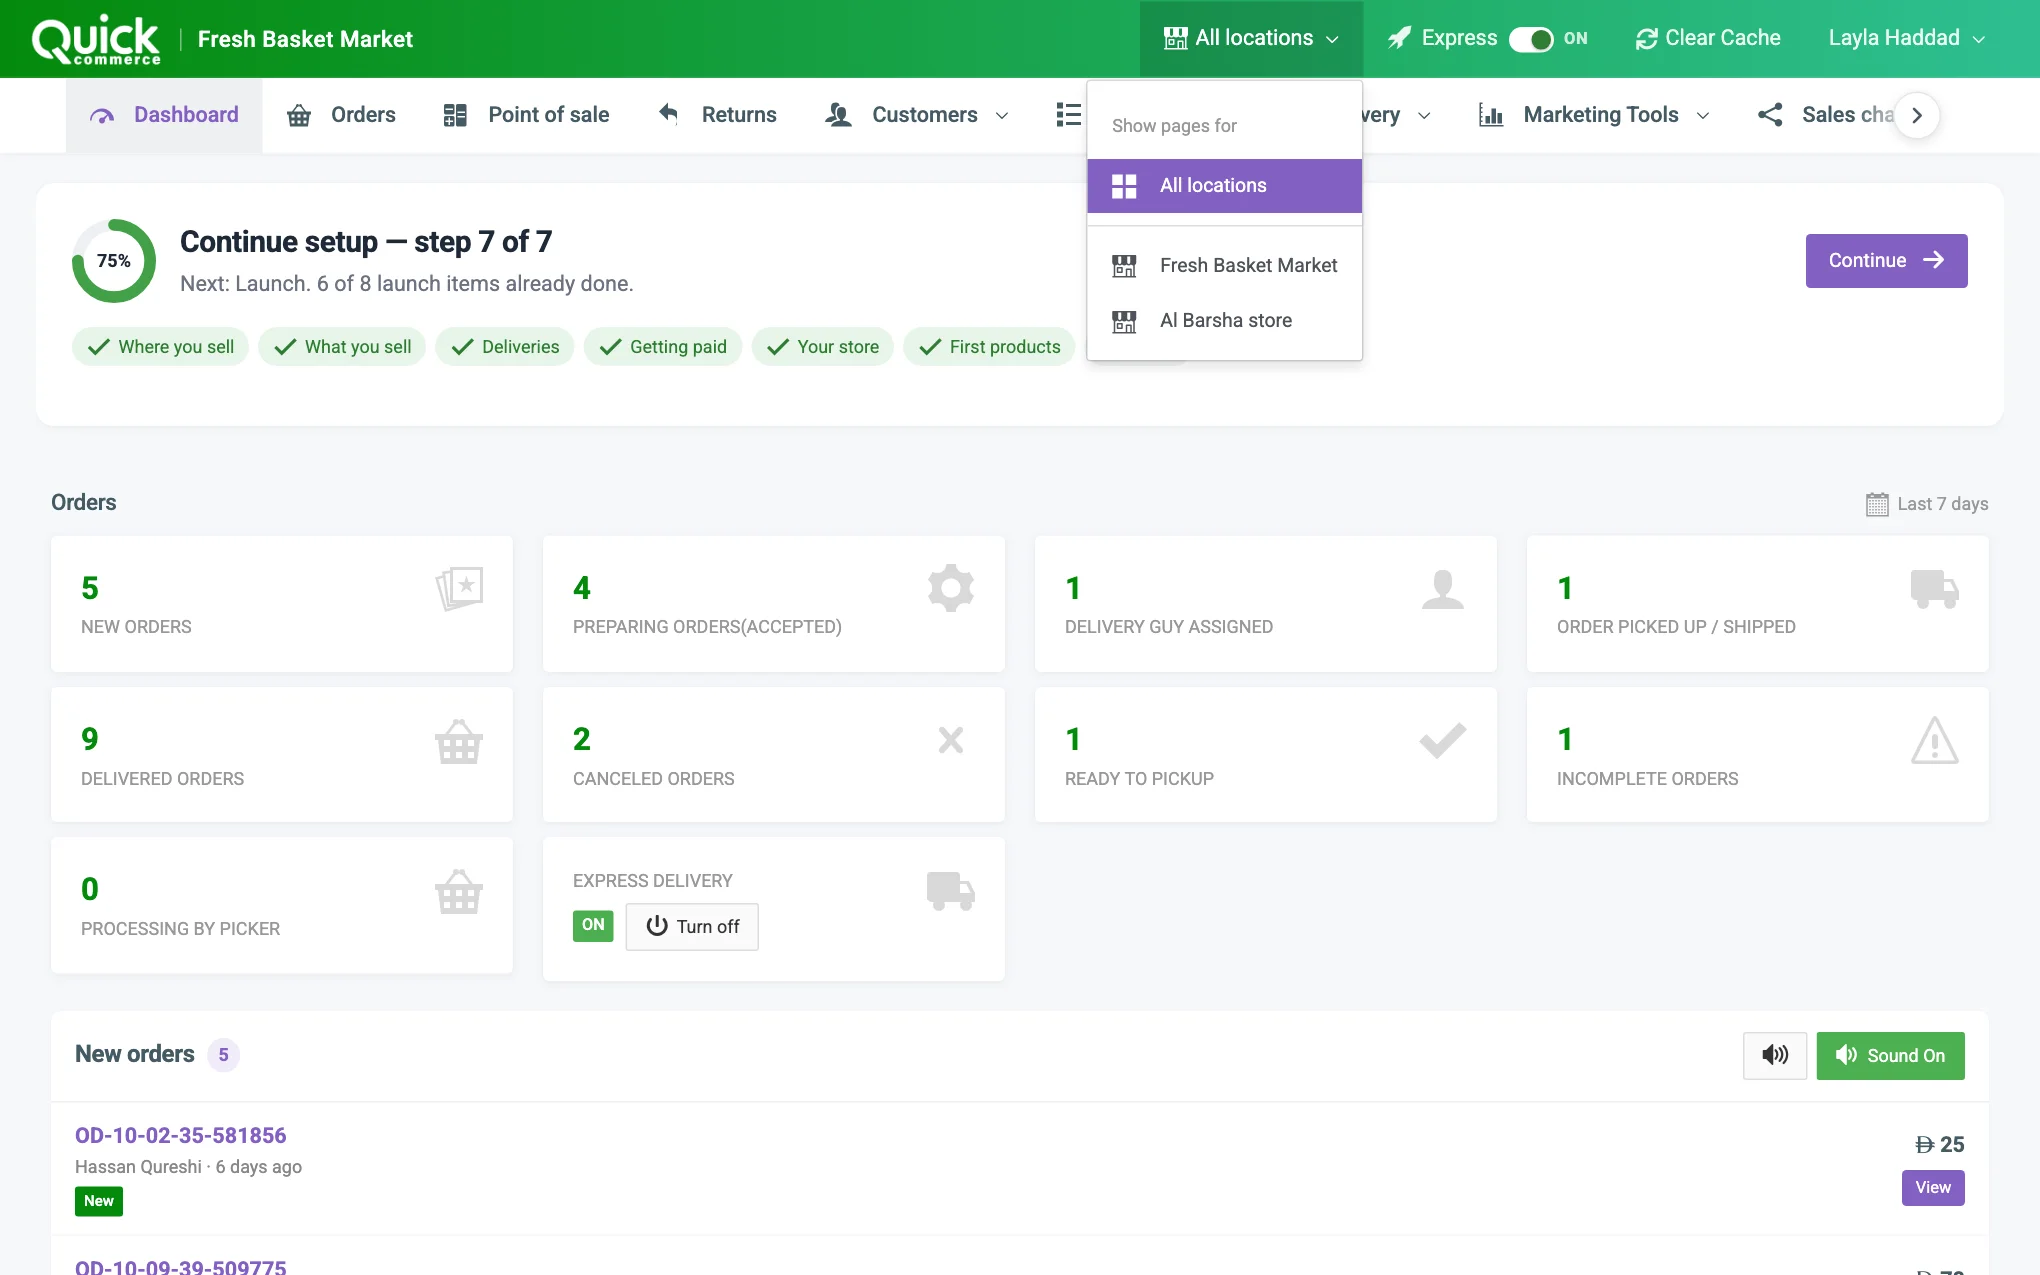The height and width of the screenshot is (1275, 2040).
Task: Click the green ON badge under Express Delivery
Action: click(593, 925)
